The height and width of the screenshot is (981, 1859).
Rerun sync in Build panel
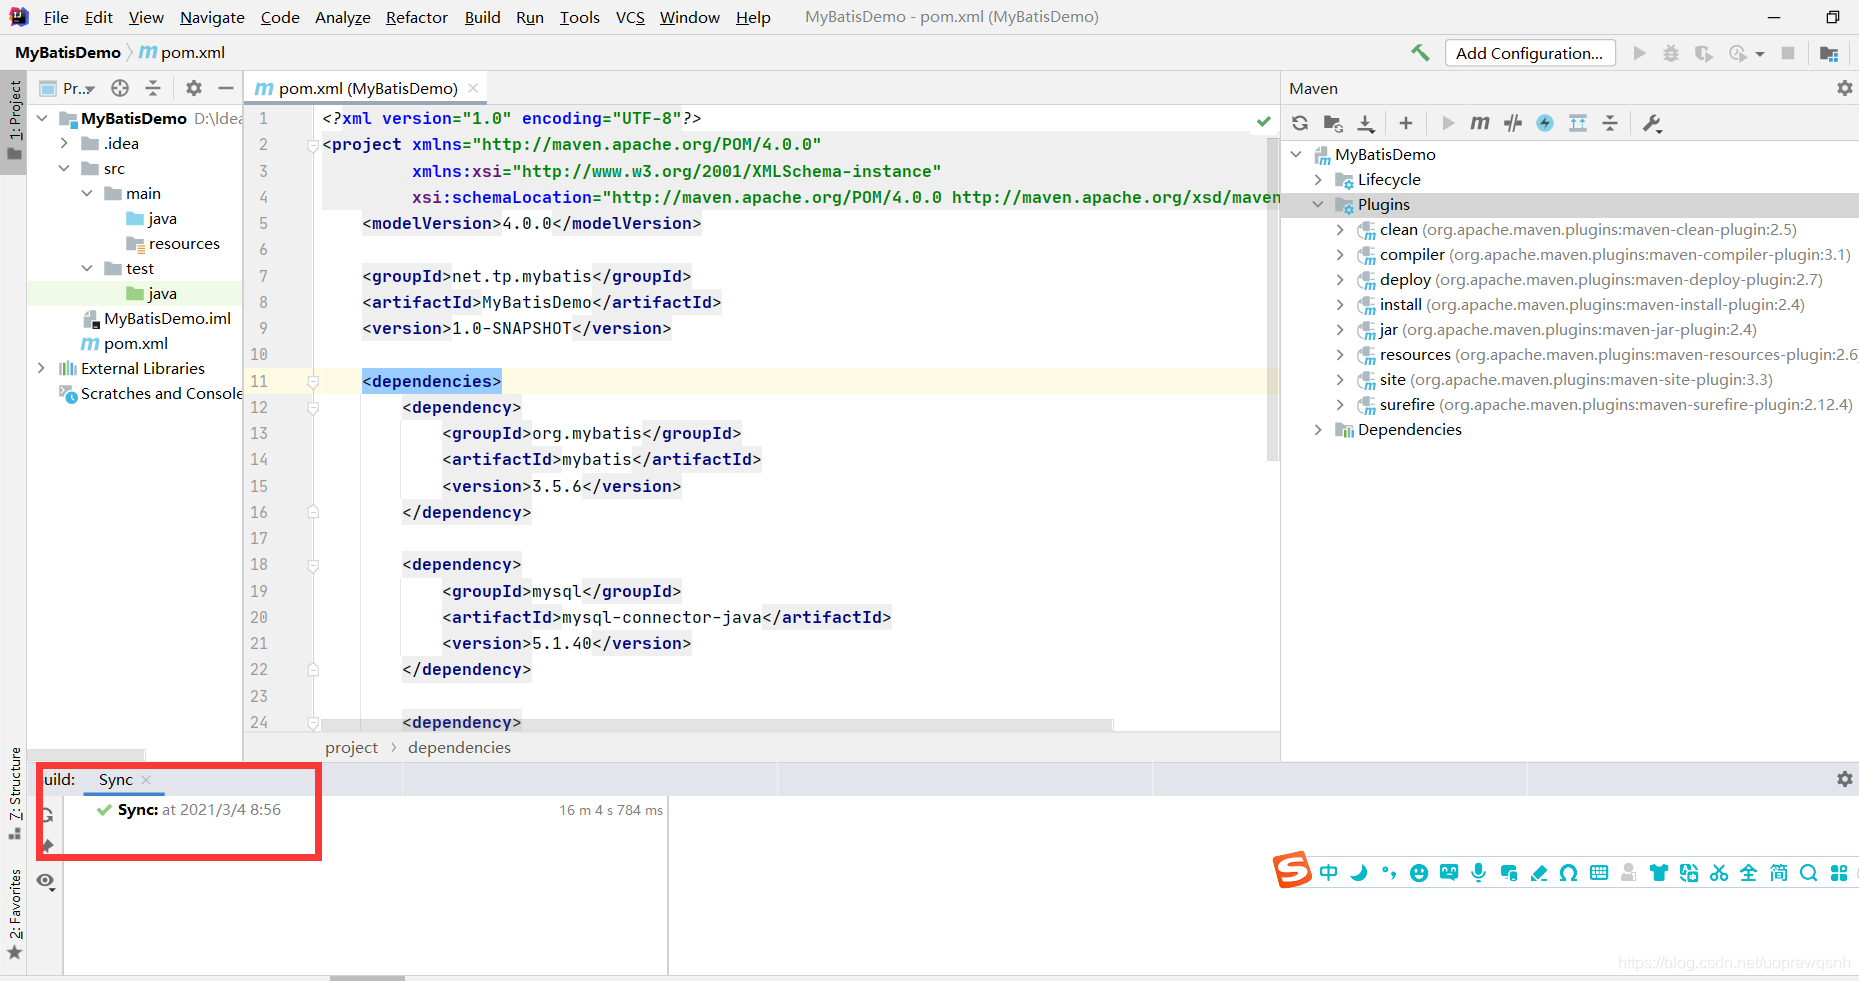(46, 815)
